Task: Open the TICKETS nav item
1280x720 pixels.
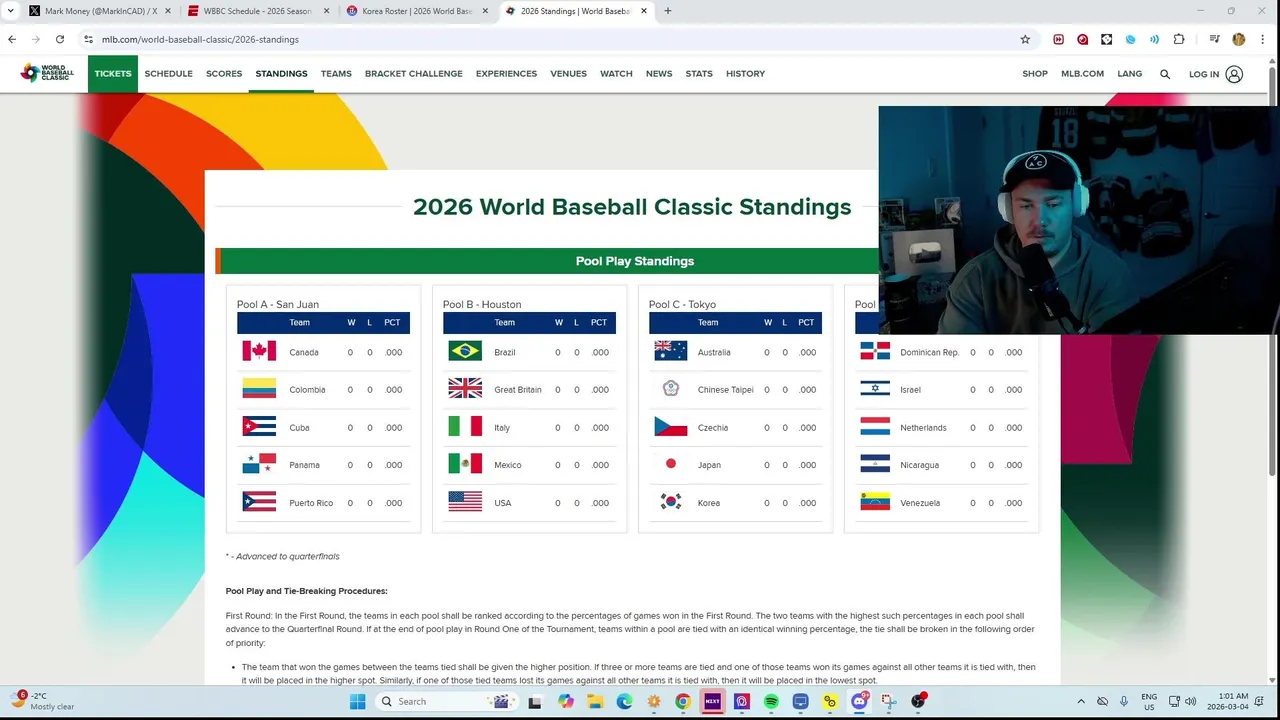Action: pos(113,74)
